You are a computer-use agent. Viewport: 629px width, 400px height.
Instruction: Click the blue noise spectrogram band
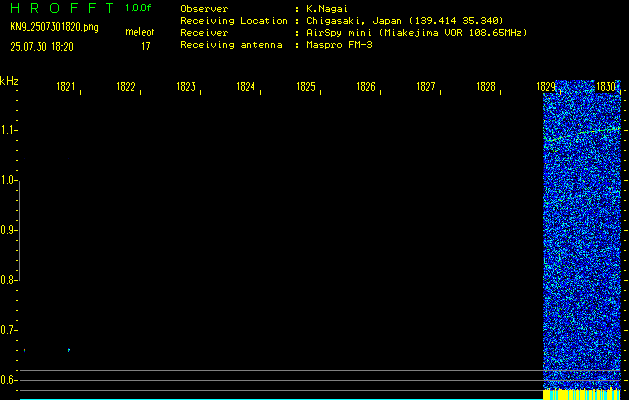[x=582, y=237]
